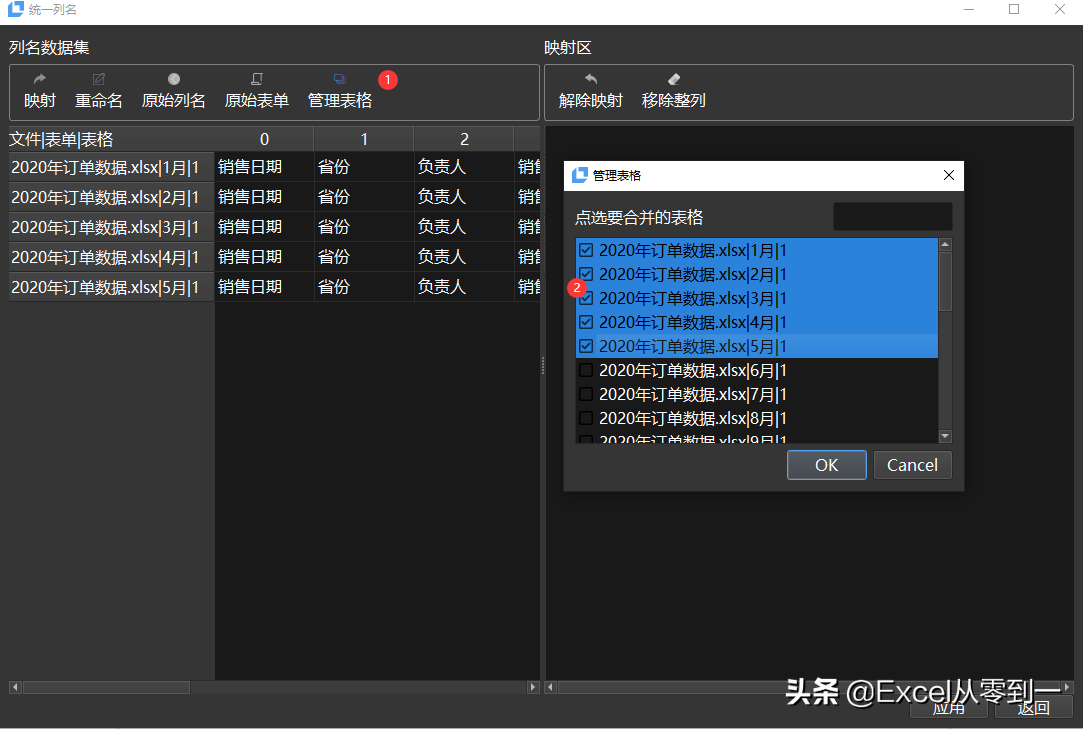Screen dimensions: 1083x729
Task: Click the 原始列名 original column names icon
Action: click(x=174, y=79)
